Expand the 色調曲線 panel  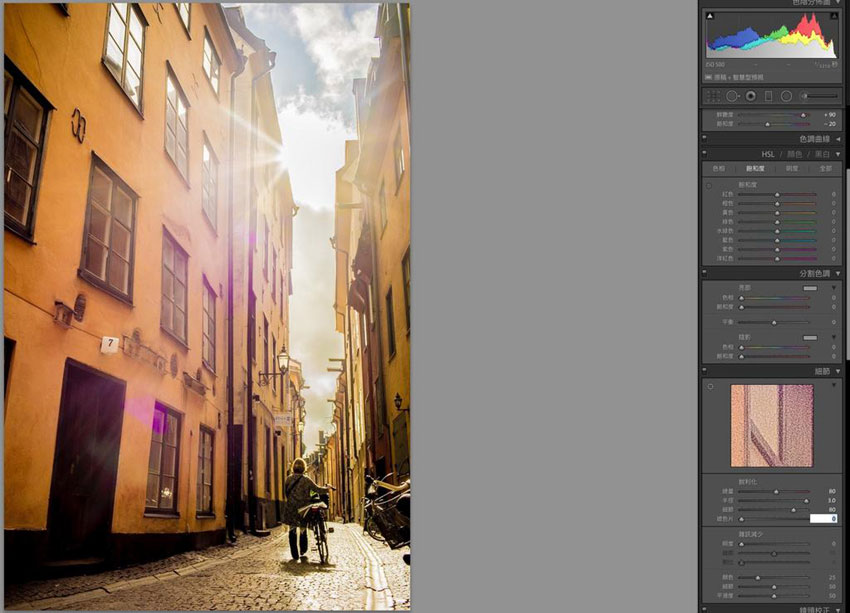pos(838,139)
